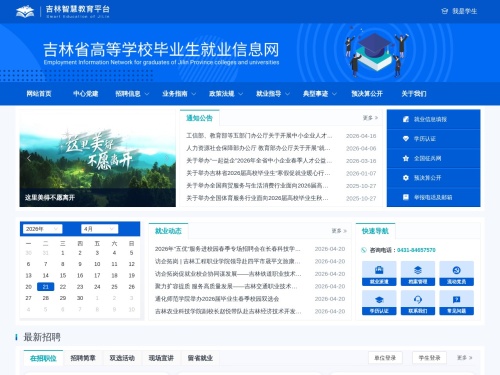Switch to the 现场宣讲 tab
500x375 pixels.
(x=161, y=358)
